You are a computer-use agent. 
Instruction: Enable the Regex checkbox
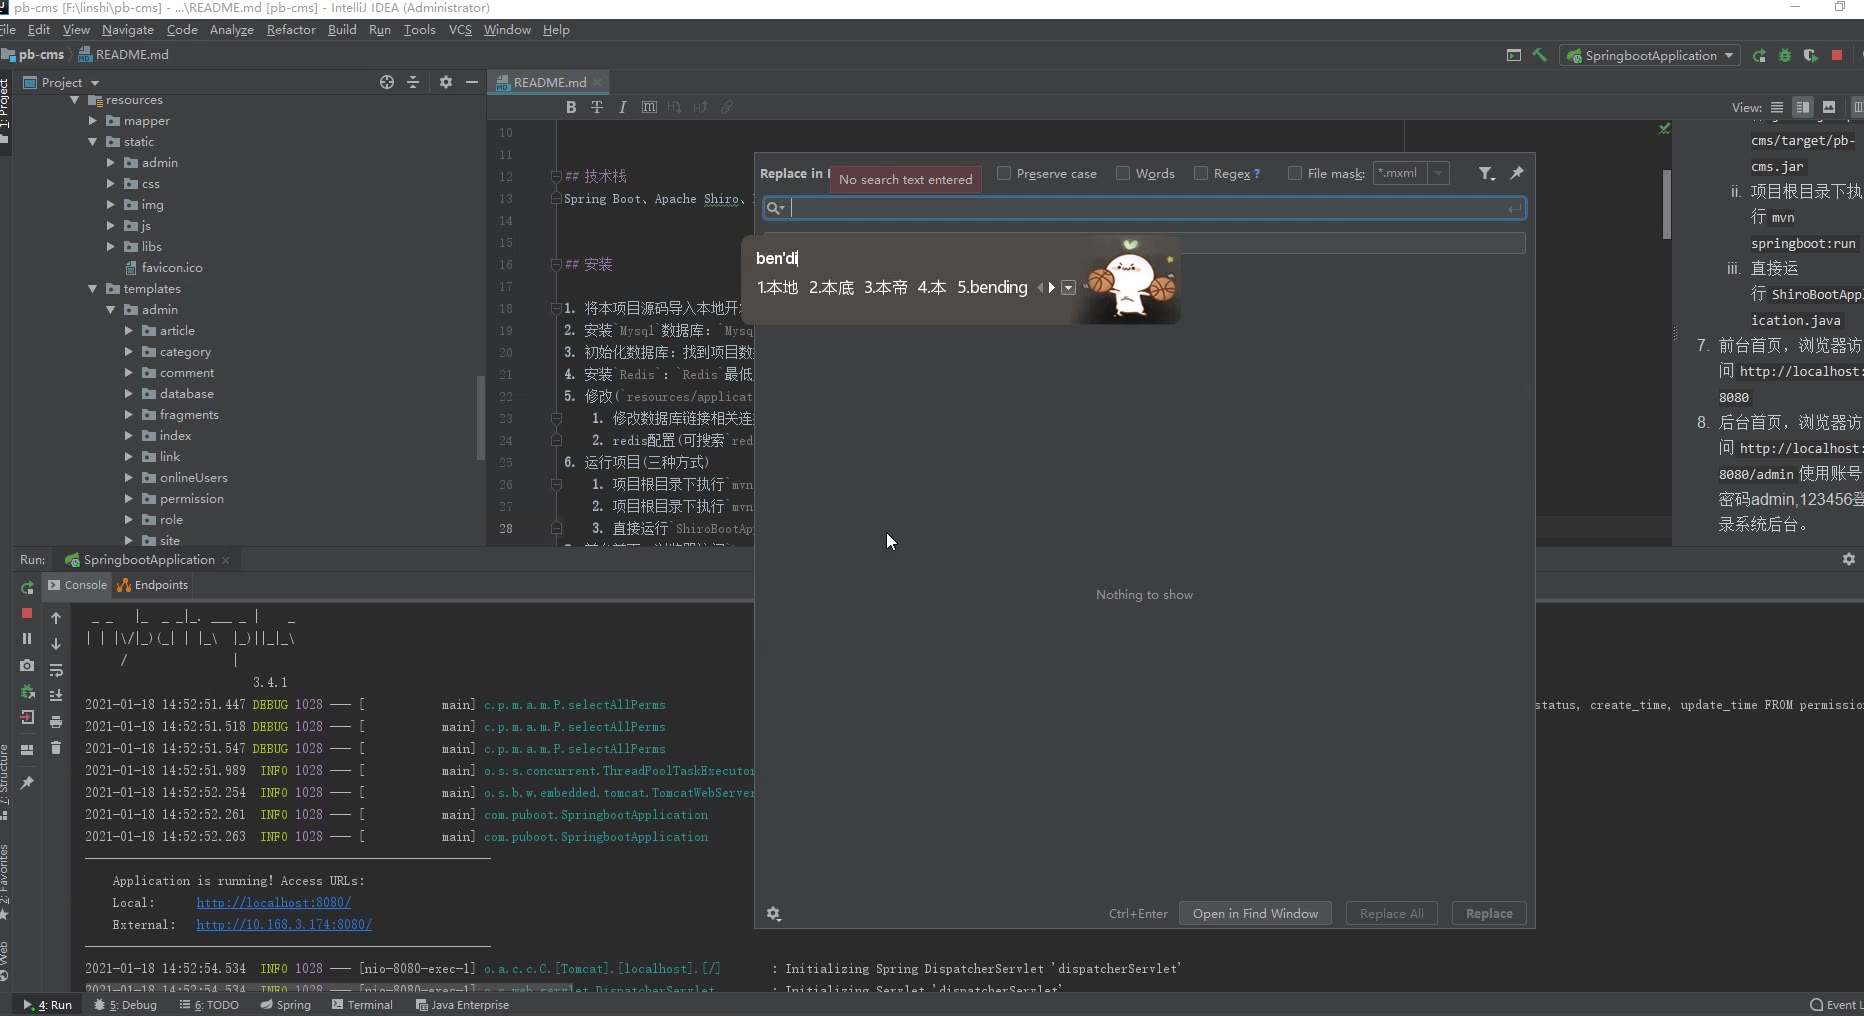(x=1201, y=173)
